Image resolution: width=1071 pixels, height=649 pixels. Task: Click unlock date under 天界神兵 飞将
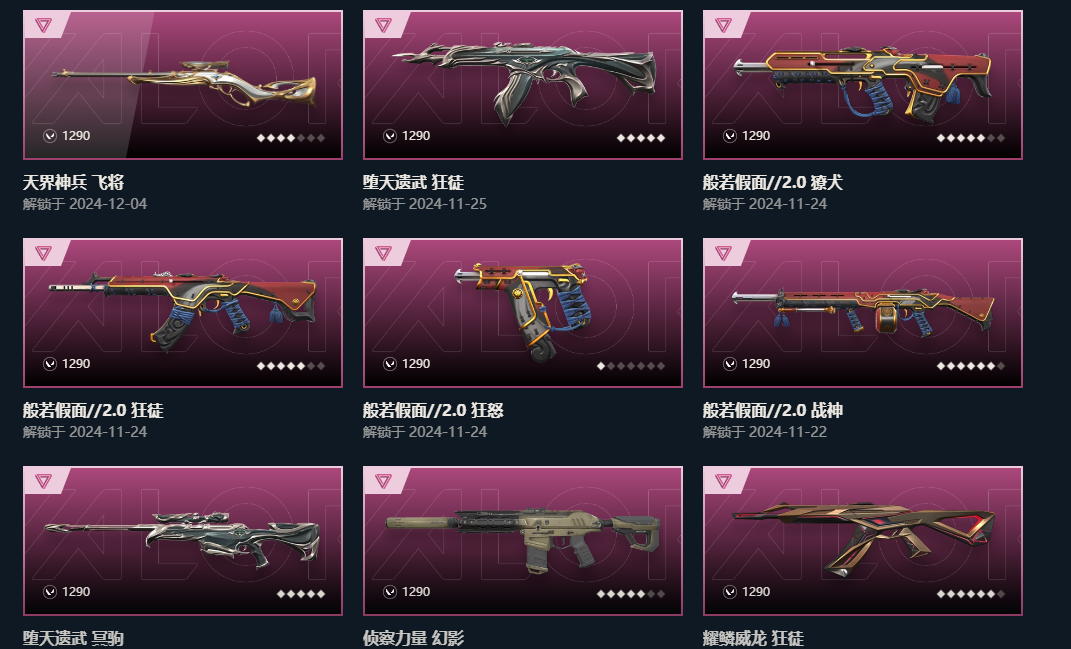(x=85, y=204)
